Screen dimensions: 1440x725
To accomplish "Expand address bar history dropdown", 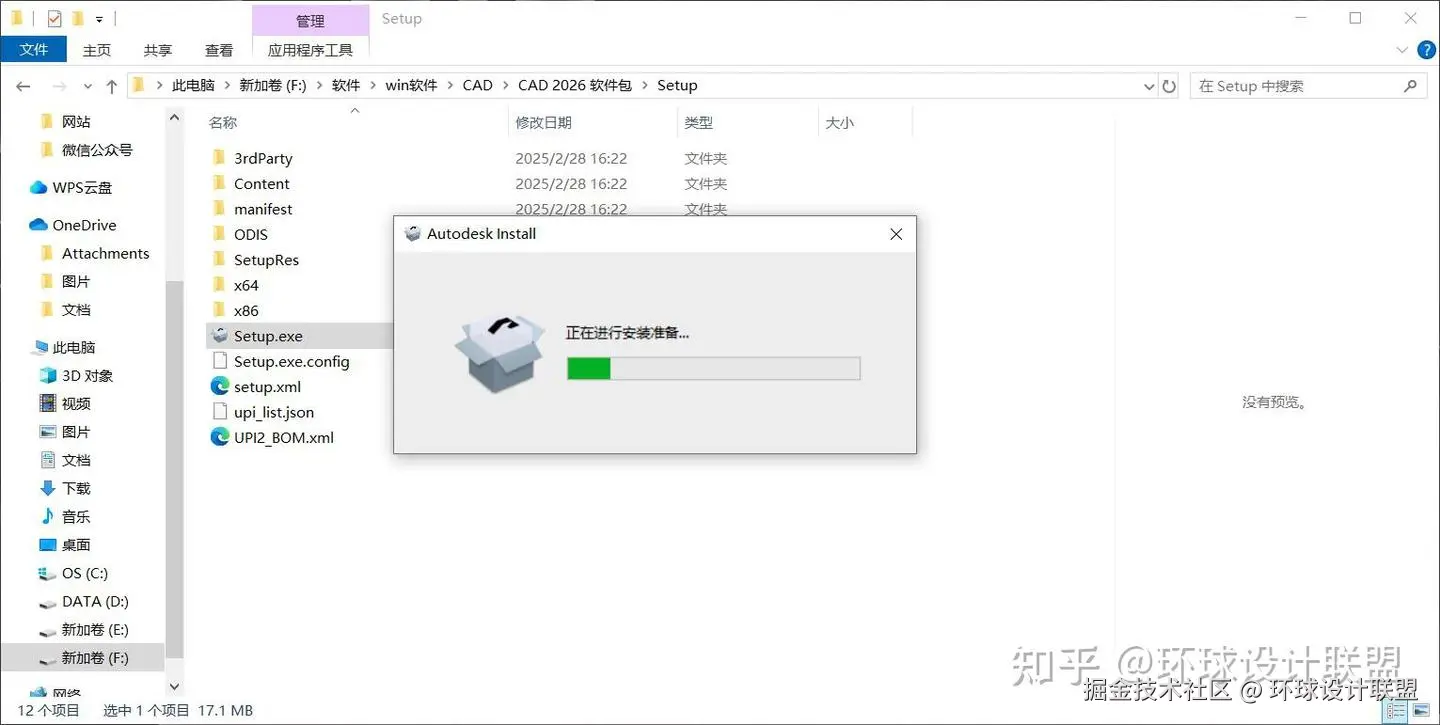I will (1149, 87).
